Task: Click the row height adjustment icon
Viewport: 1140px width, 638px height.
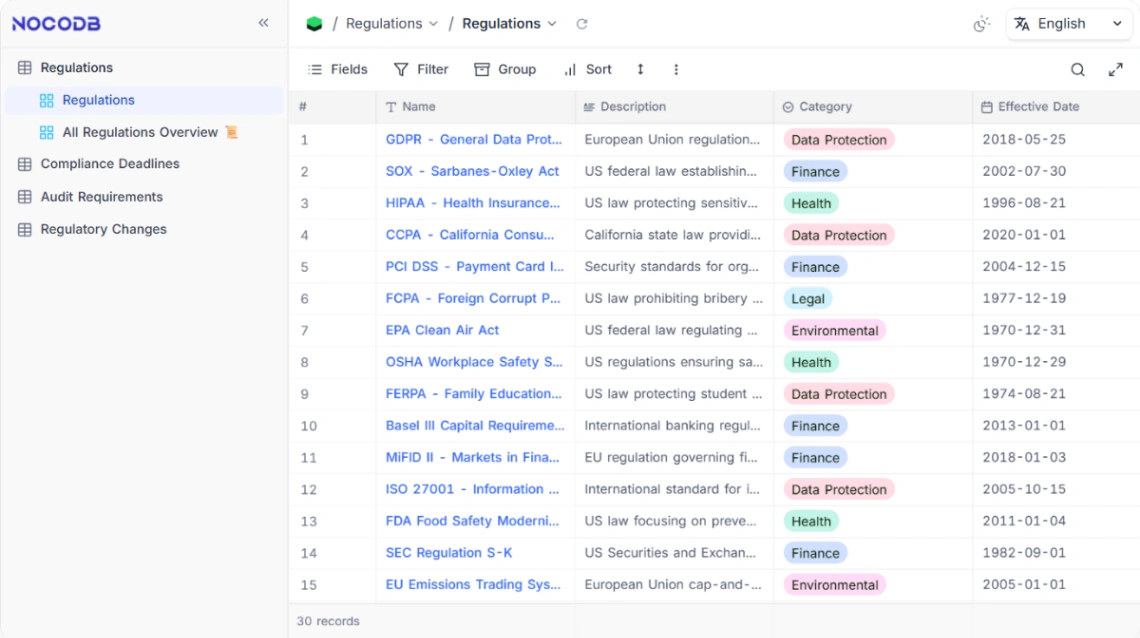Action: [x=640, y=69]
